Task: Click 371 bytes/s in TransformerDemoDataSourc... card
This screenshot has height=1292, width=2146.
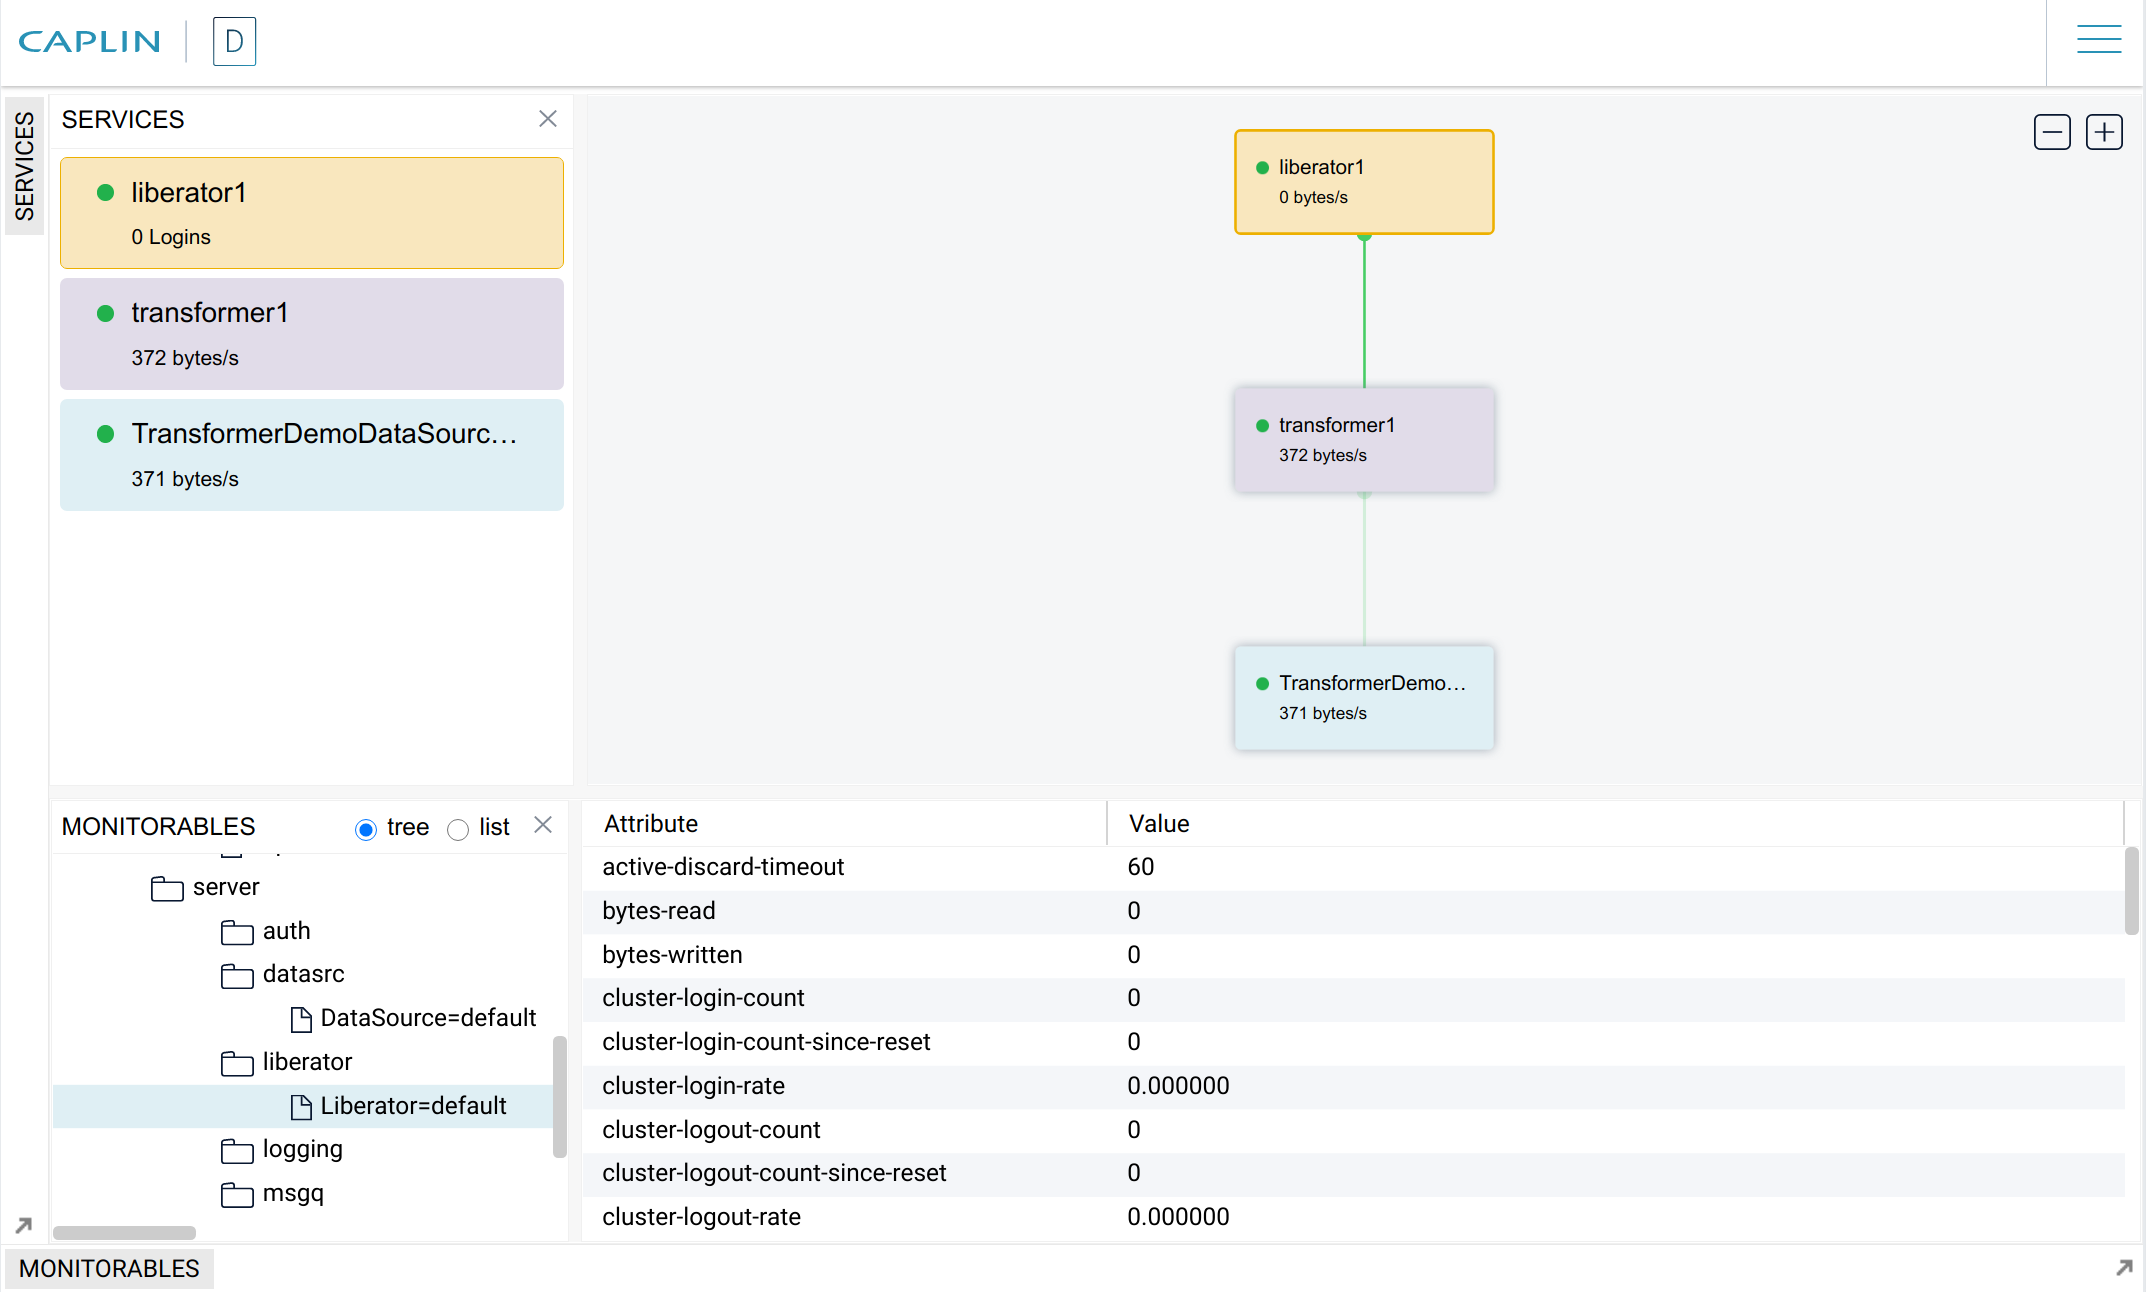Action: coord(185,479)
